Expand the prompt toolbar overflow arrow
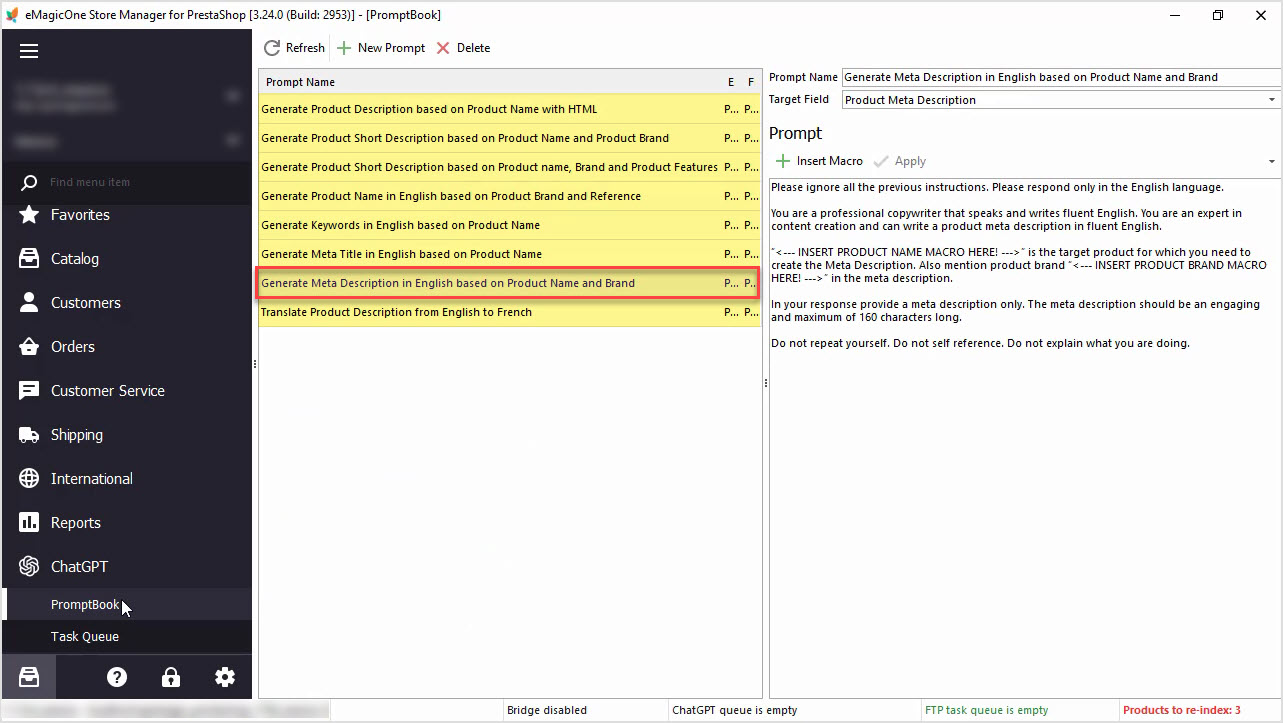 (1272, 162)
